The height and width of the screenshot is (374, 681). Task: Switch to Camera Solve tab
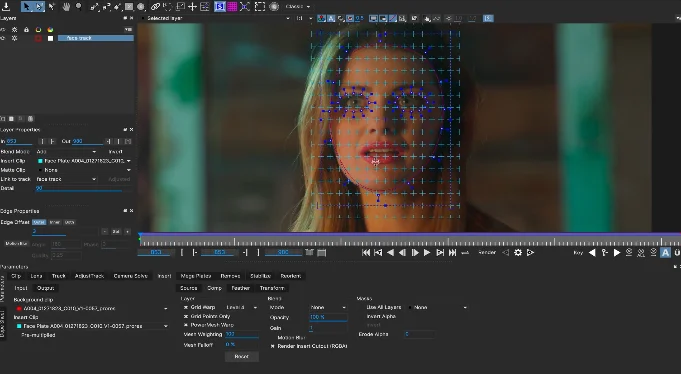click(x=130, y=276)
